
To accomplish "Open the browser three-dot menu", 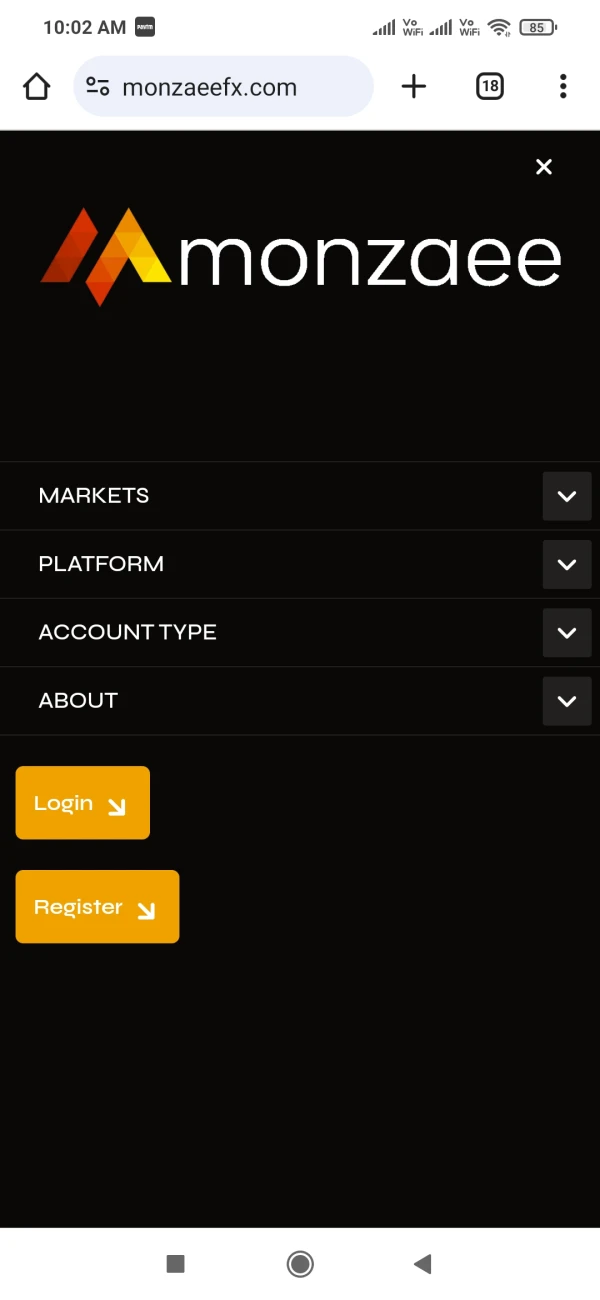I will tap(563, 87).
